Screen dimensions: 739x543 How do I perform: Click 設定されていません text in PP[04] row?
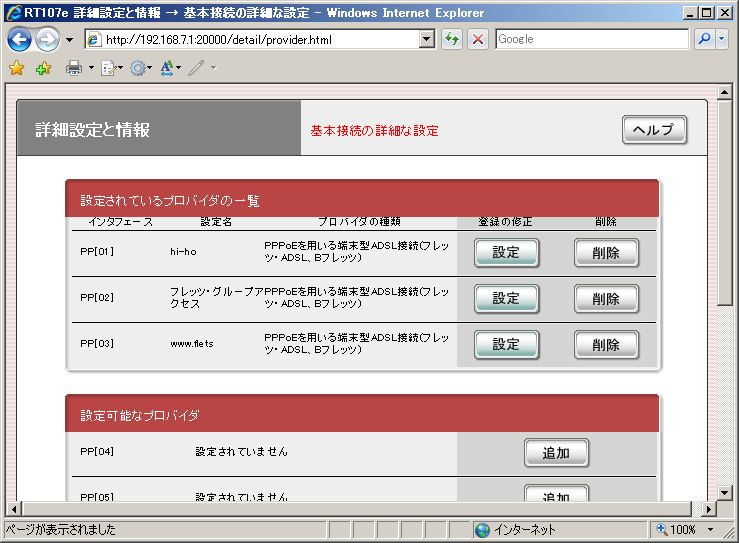[x=241, y=452]
